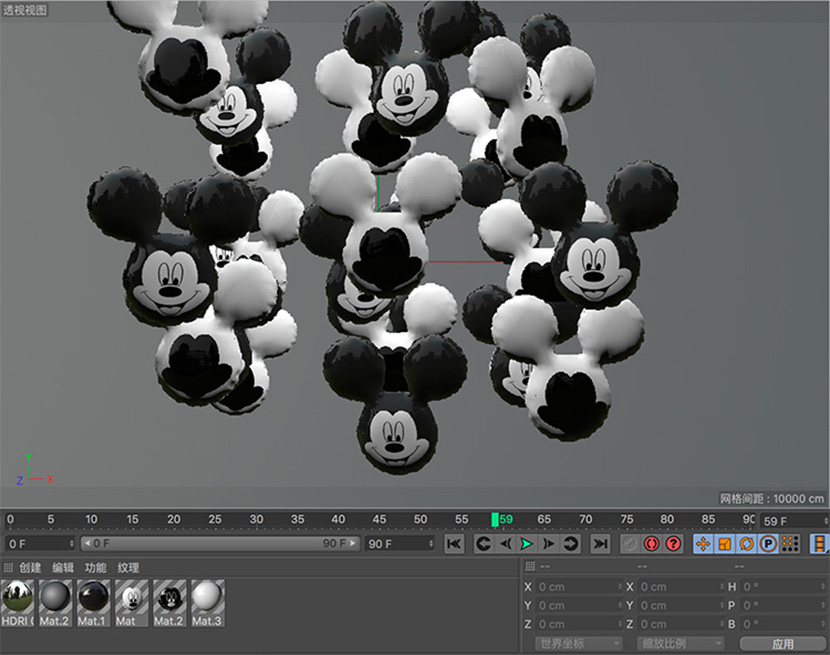The image size is (830, 655).
Task: Open the 创建 menu
Action: coord(30,568)
